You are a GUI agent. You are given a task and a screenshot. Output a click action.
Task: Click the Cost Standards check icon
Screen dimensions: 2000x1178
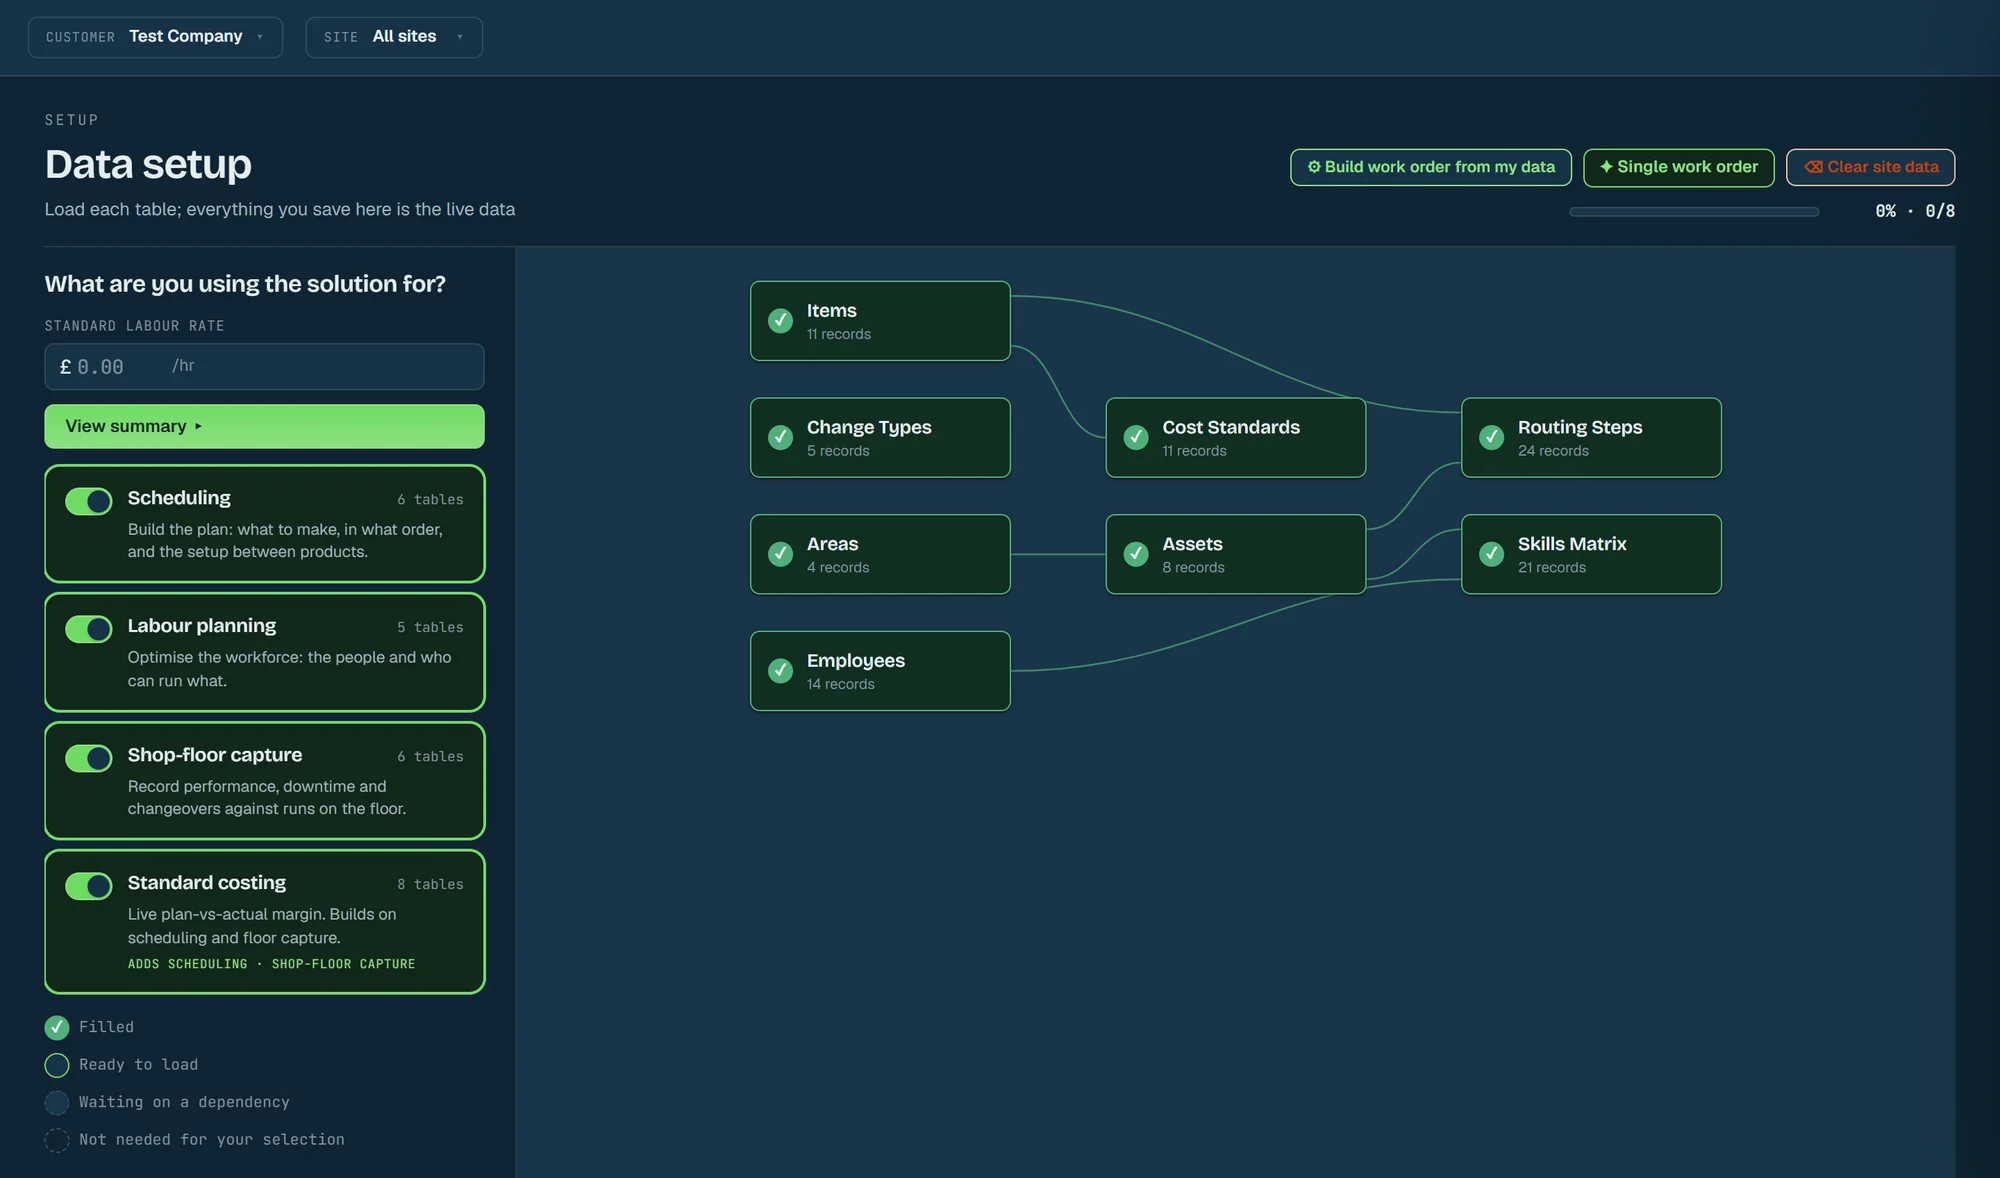tap(1136, 437)
